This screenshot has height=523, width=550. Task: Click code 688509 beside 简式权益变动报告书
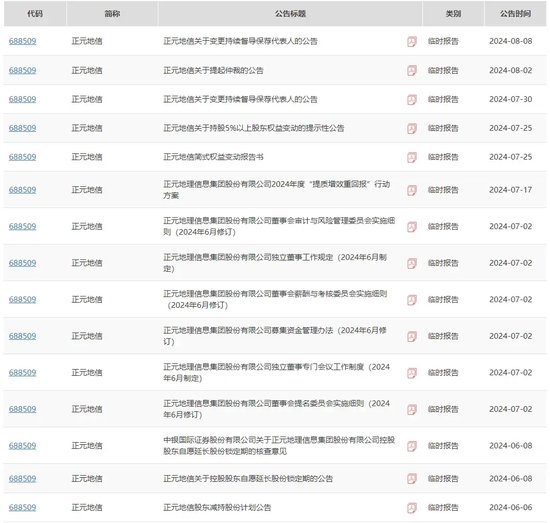tap(22, 157)
